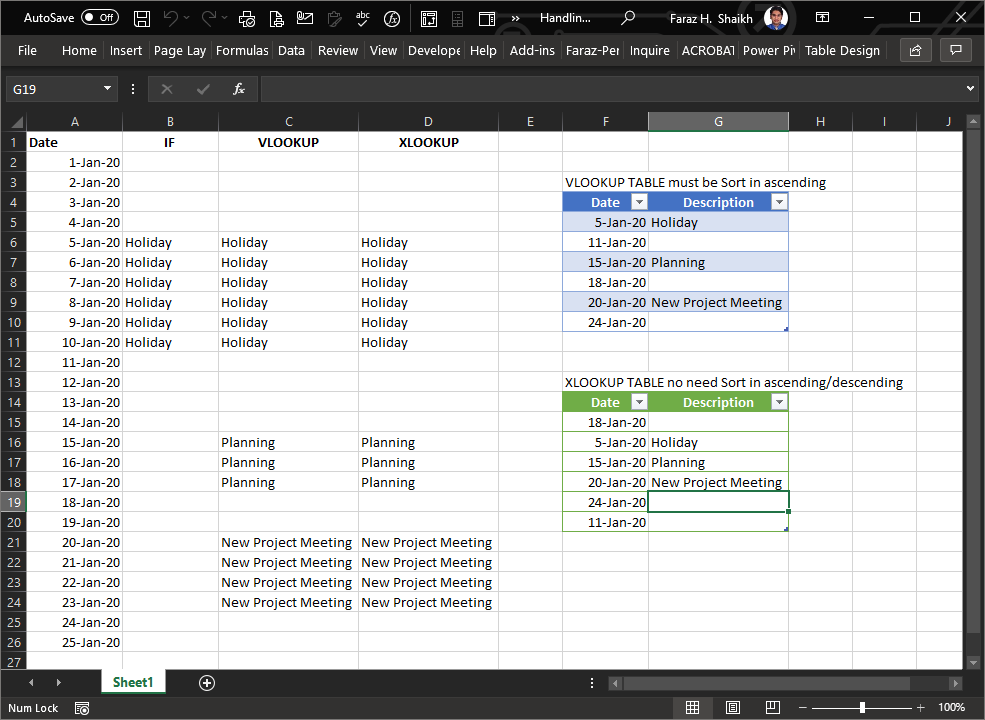Switch to Page Layout view
This screenshot has width=985, height=720.
(732, 707)
